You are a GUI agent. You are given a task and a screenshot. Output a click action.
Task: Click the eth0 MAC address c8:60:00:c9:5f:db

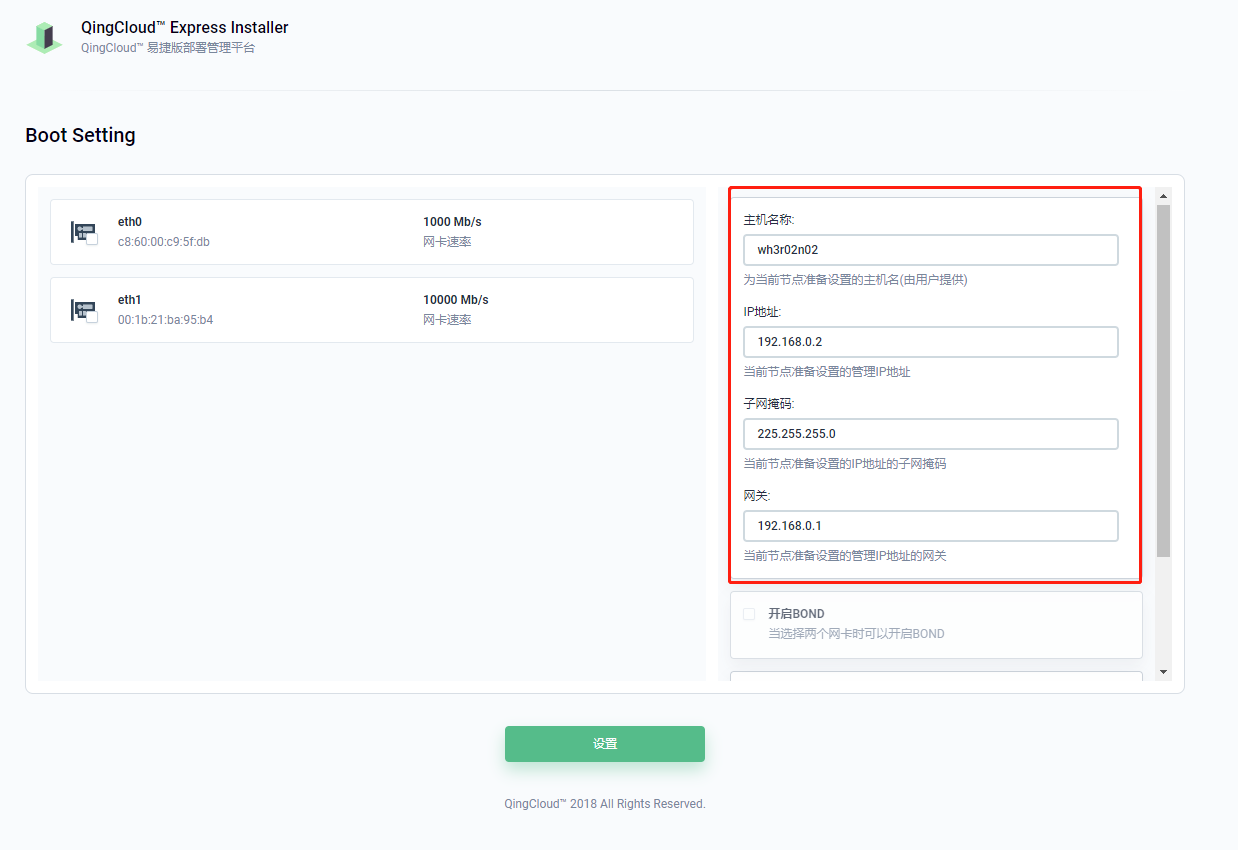164,242
